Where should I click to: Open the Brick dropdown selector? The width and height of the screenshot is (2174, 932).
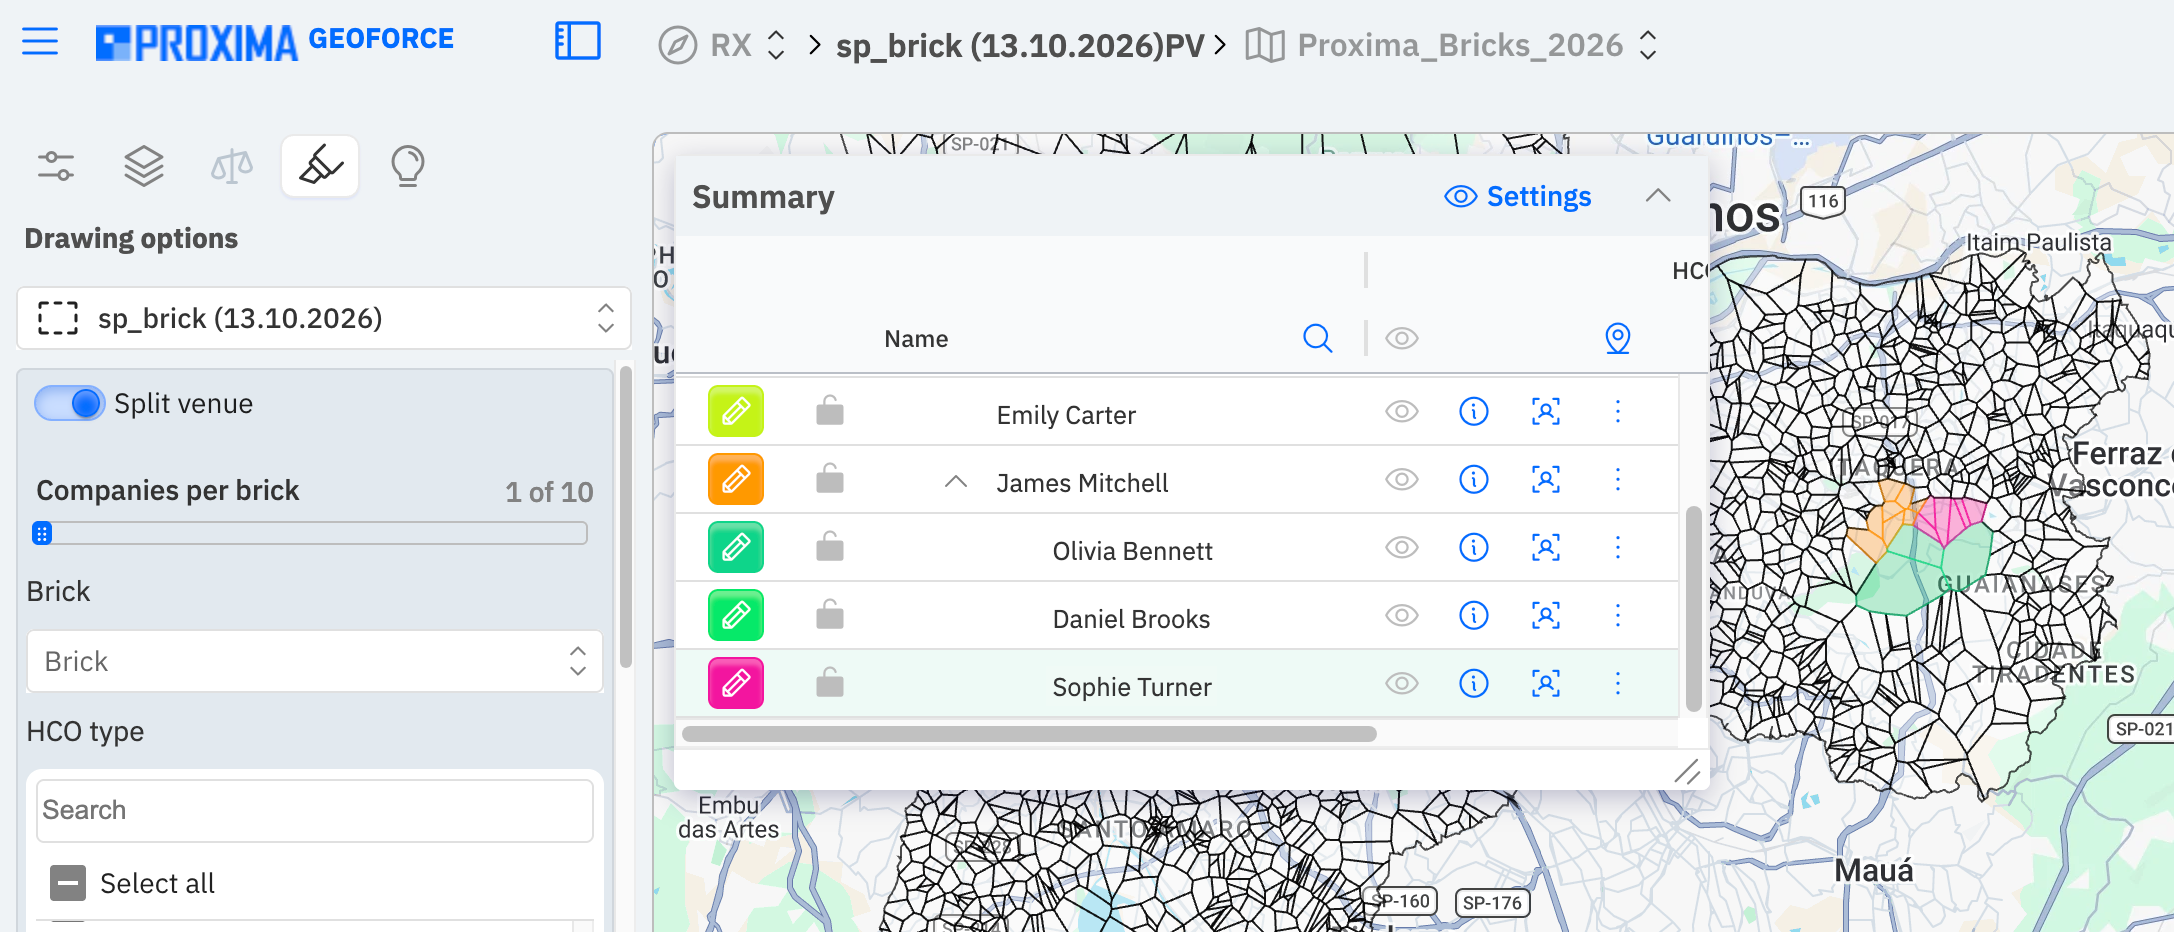coord(315,661)
